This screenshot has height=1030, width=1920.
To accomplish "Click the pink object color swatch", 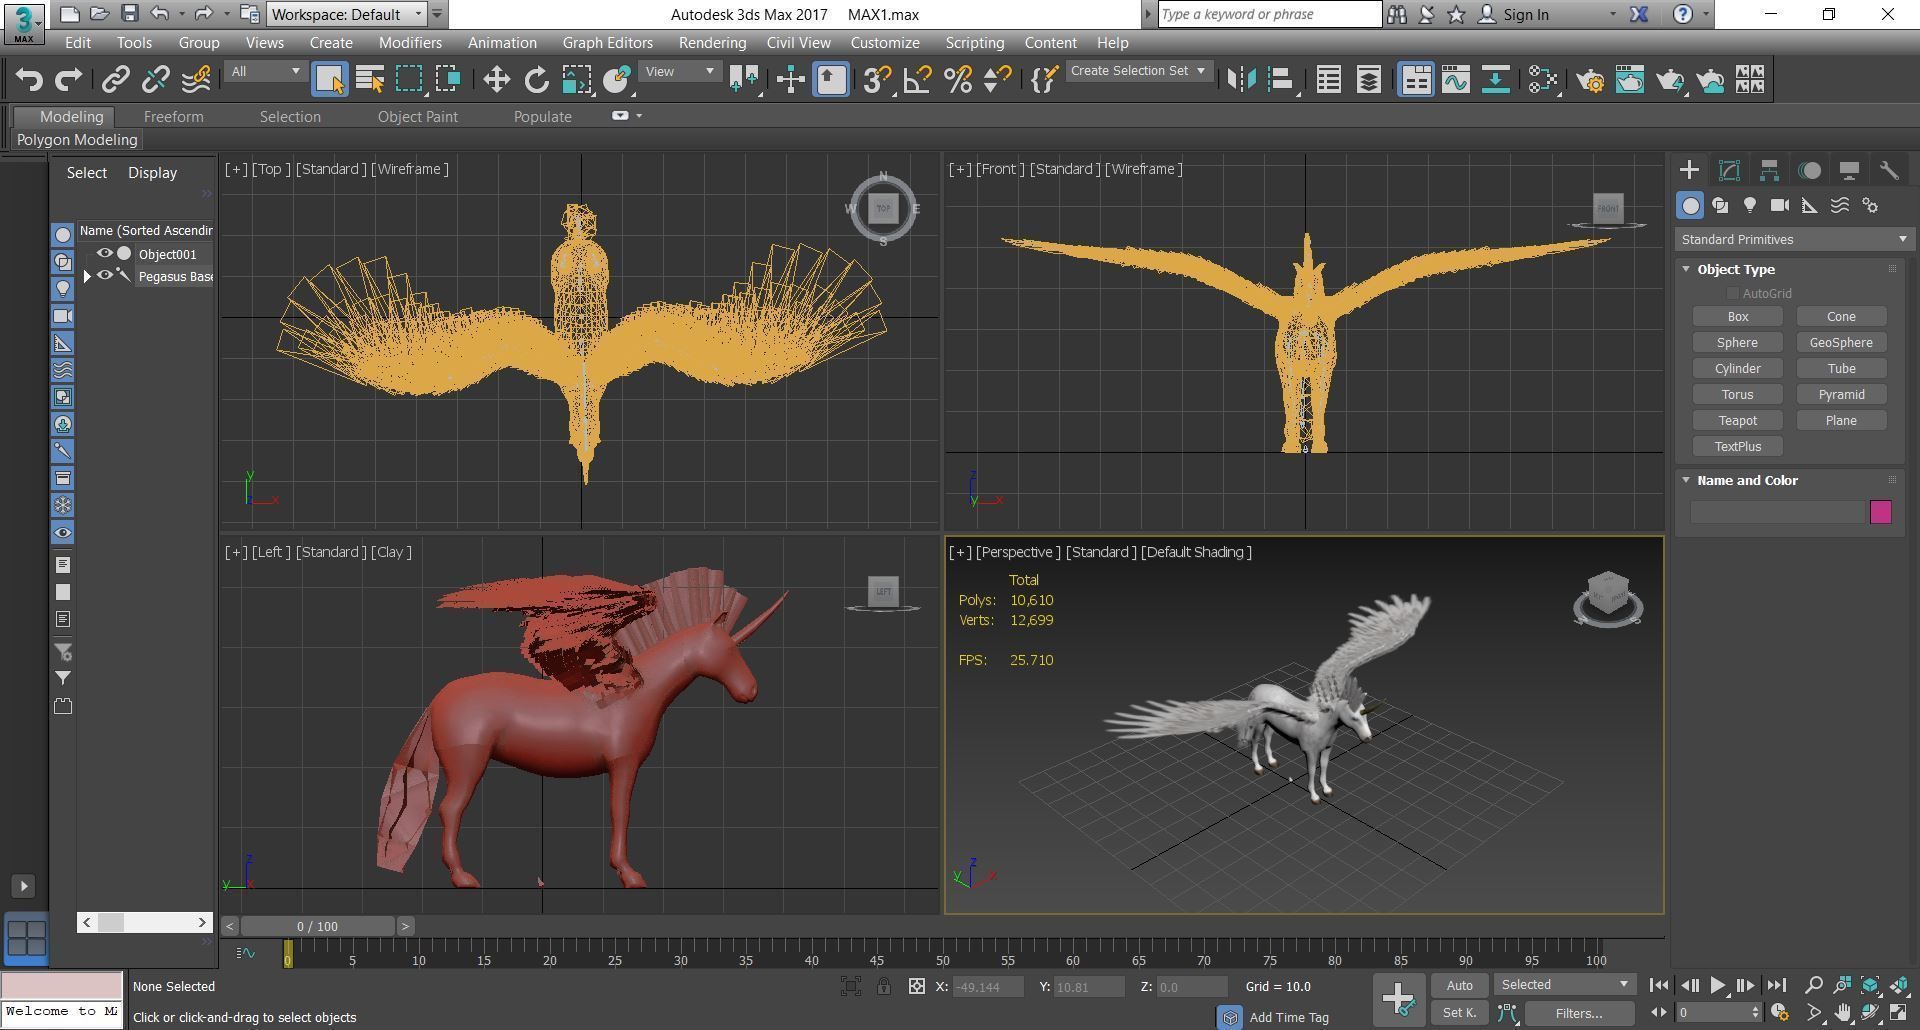I will (1881, 512).
